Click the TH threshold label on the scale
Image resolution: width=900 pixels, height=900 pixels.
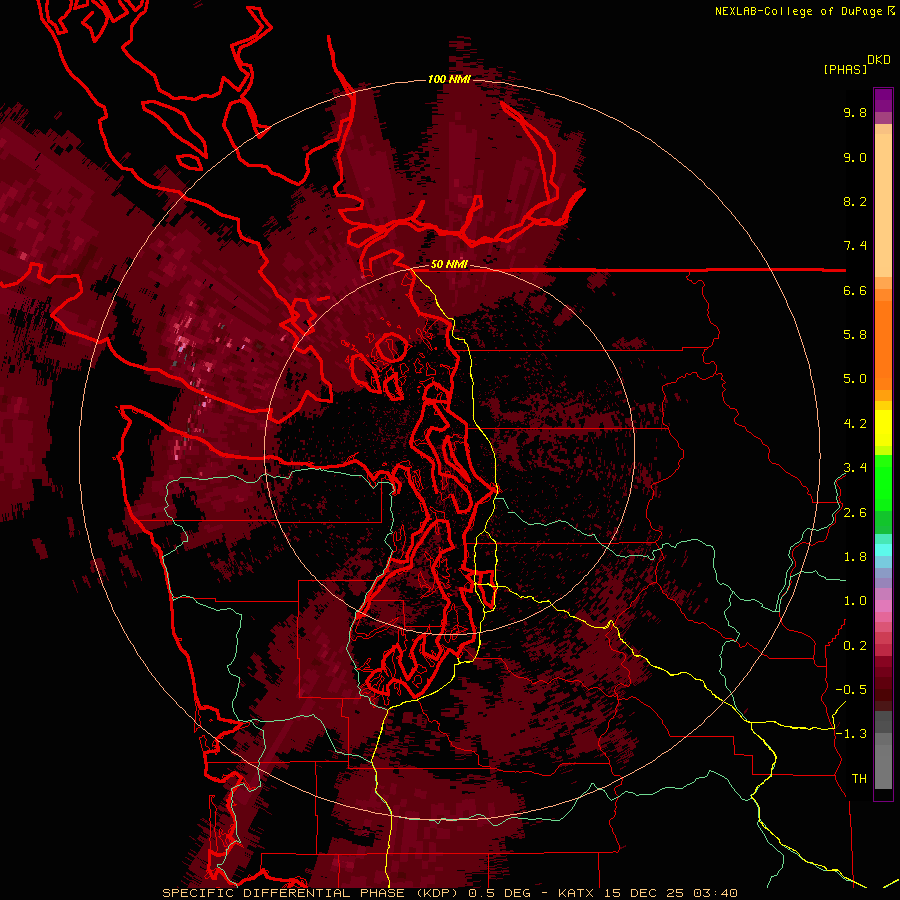tap(859, 779)
